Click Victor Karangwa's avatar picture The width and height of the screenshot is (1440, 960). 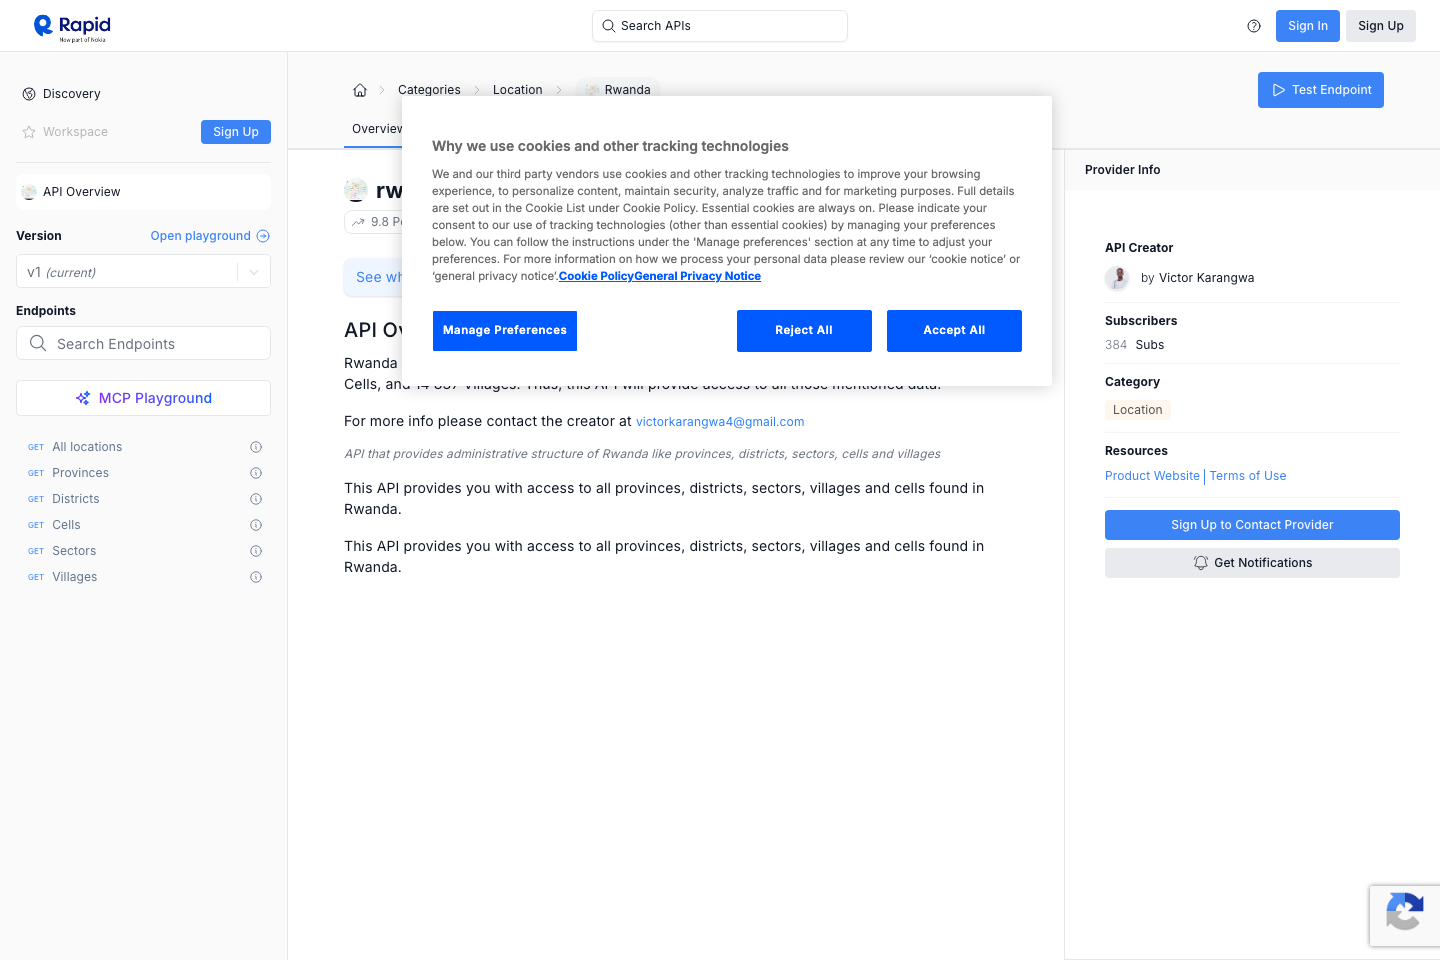pyautogui.click(x=1117, y=278)
